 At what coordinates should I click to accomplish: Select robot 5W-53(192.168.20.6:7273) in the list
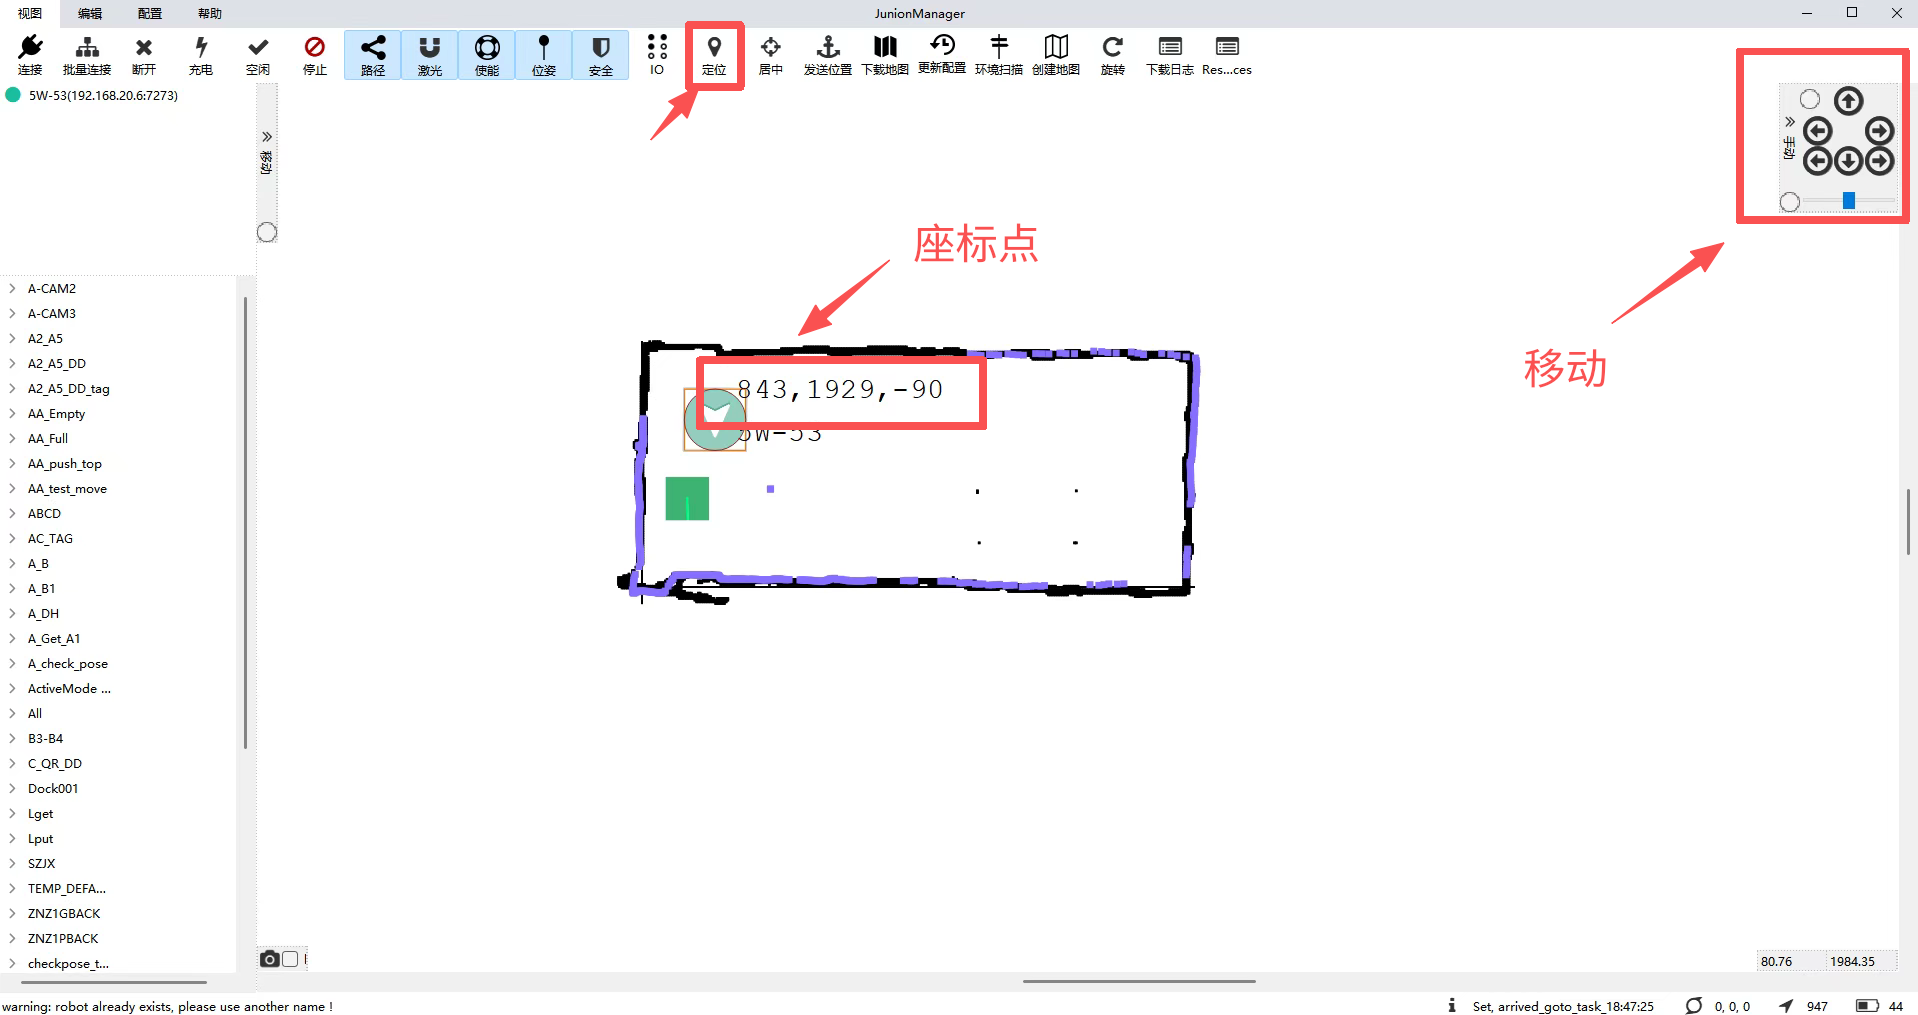[102, 96]
